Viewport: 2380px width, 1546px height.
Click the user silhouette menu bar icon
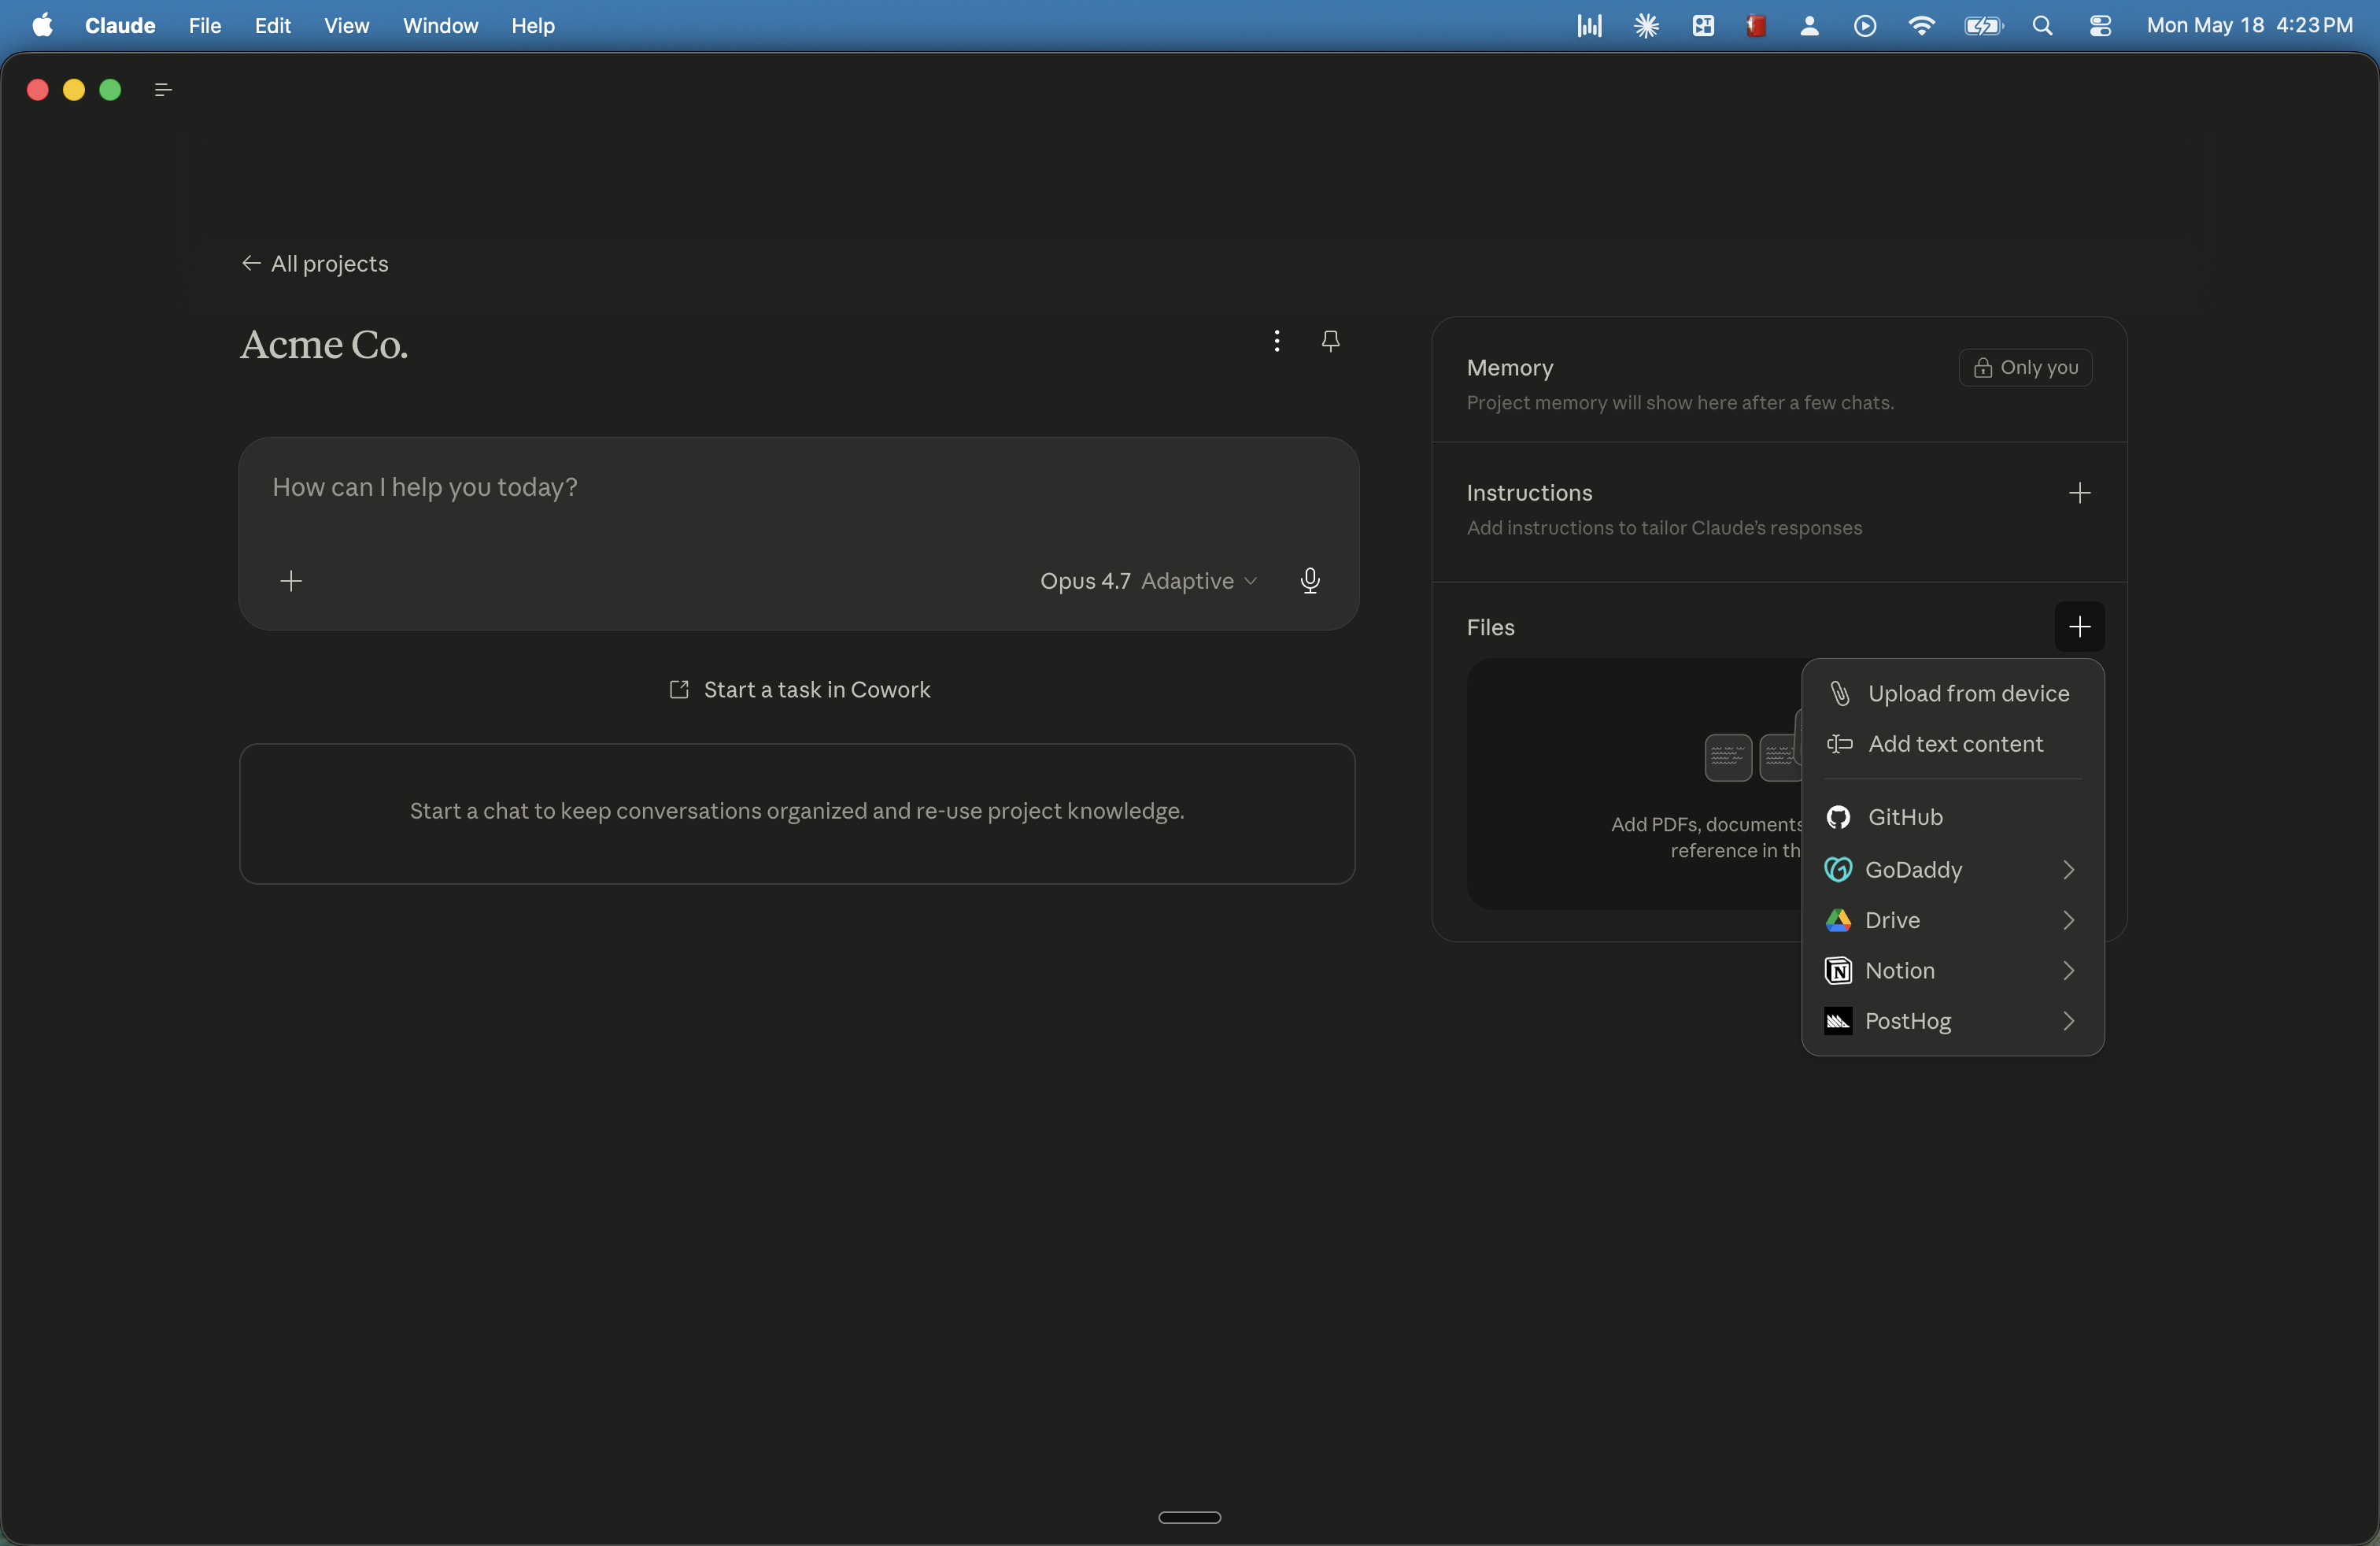coord(1809,25)
